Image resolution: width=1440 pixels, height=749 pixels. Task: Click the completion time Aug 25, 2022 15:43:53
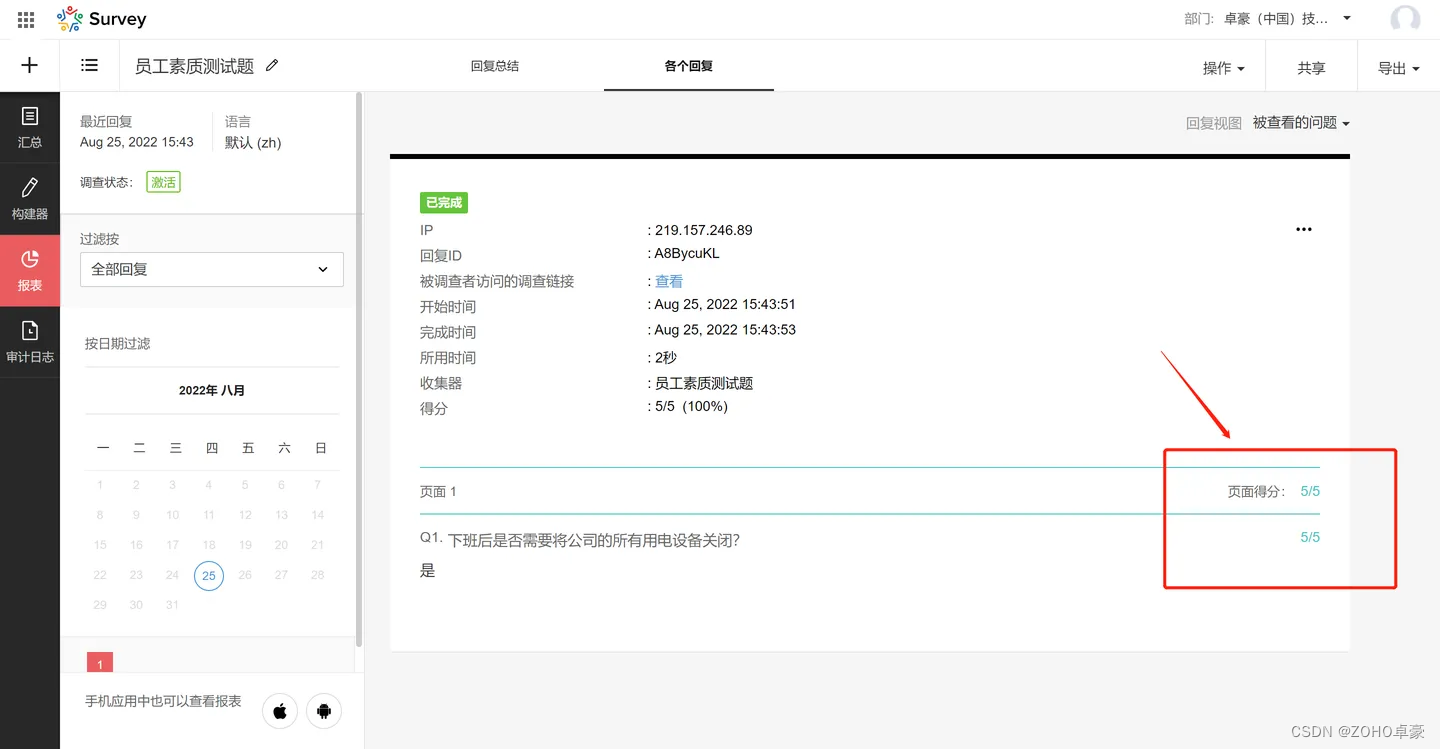pyautogui.click(x=725, y=330)
